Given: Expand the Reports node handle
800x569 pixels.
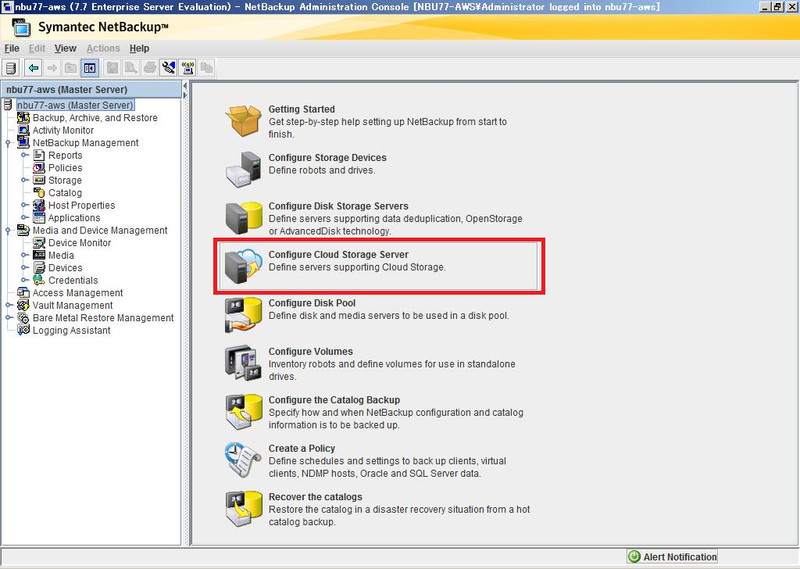Looking at the screenshot, I should (x=24, y=155).
